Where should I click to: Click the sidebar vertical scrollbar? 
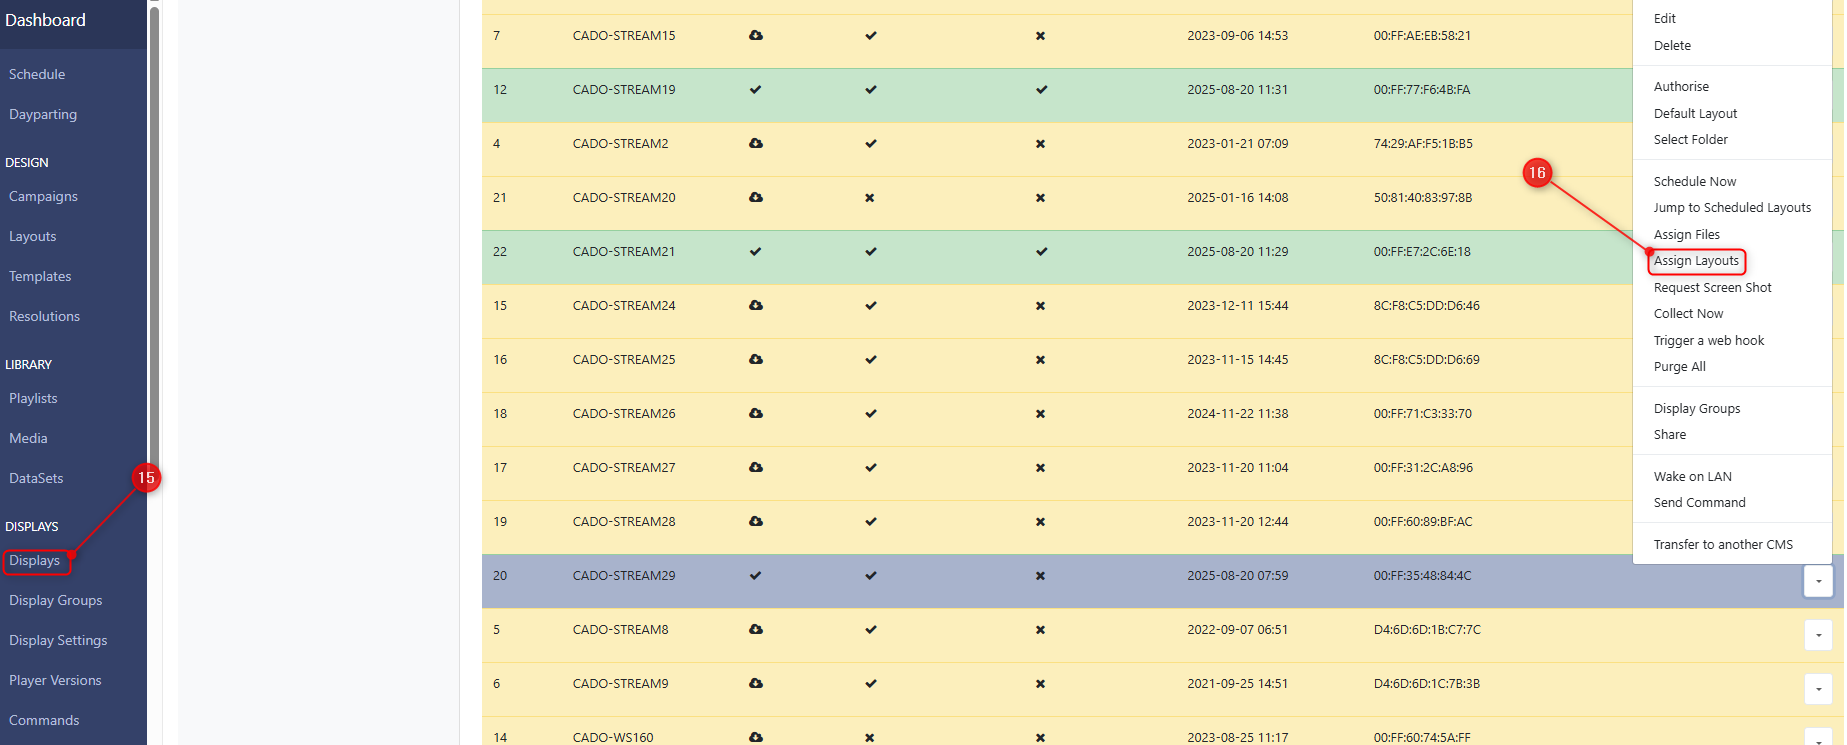[x=154, y=240]
